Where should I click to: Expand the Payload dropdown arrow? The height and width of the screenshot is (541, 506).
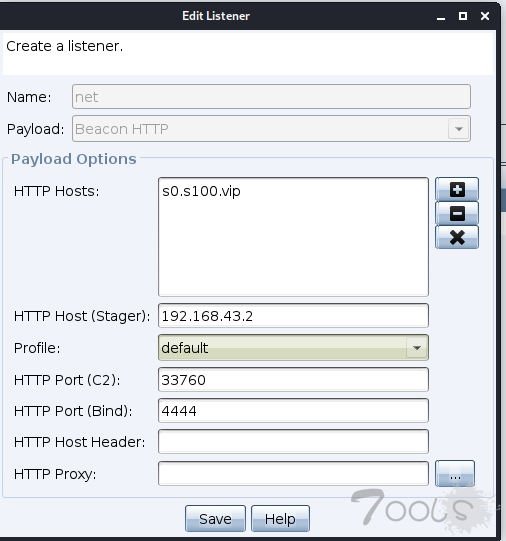click(458, 129)
